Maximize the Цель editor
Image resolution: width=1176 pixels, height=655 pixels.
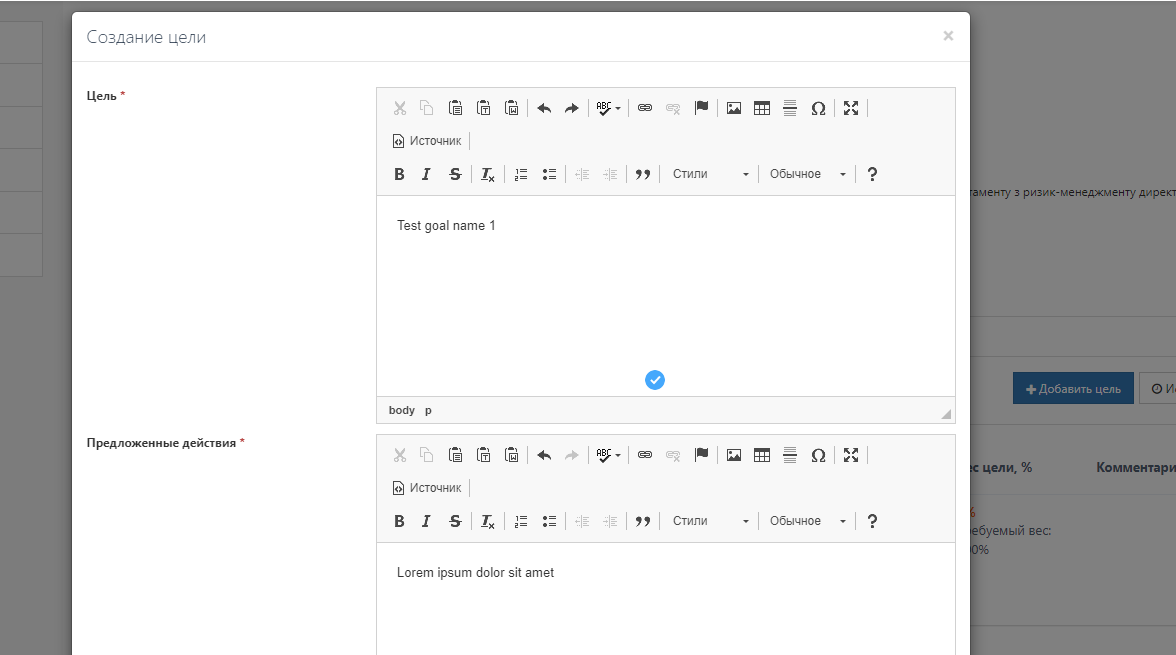[x=850, y=108]
